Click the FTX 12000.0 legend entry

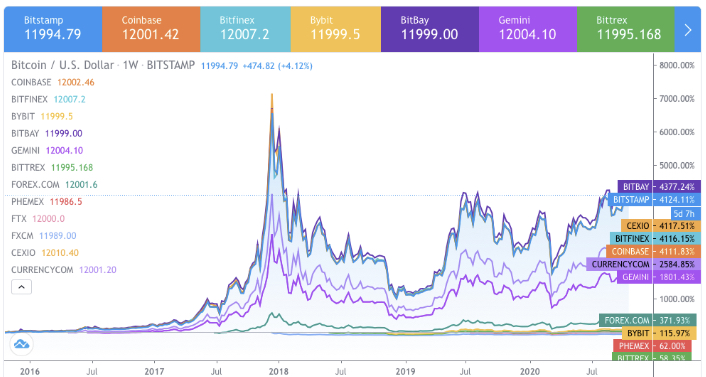[x=38, y=219]
